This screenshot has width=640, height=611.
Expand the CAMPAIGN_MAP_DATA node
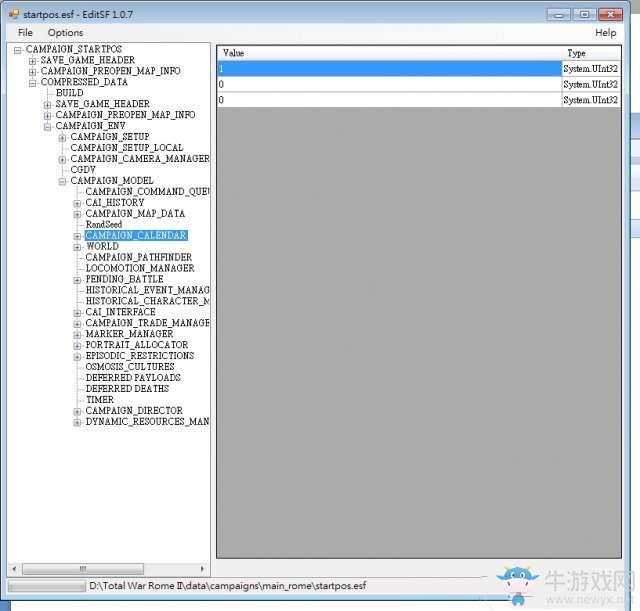(x=77, y=214)
